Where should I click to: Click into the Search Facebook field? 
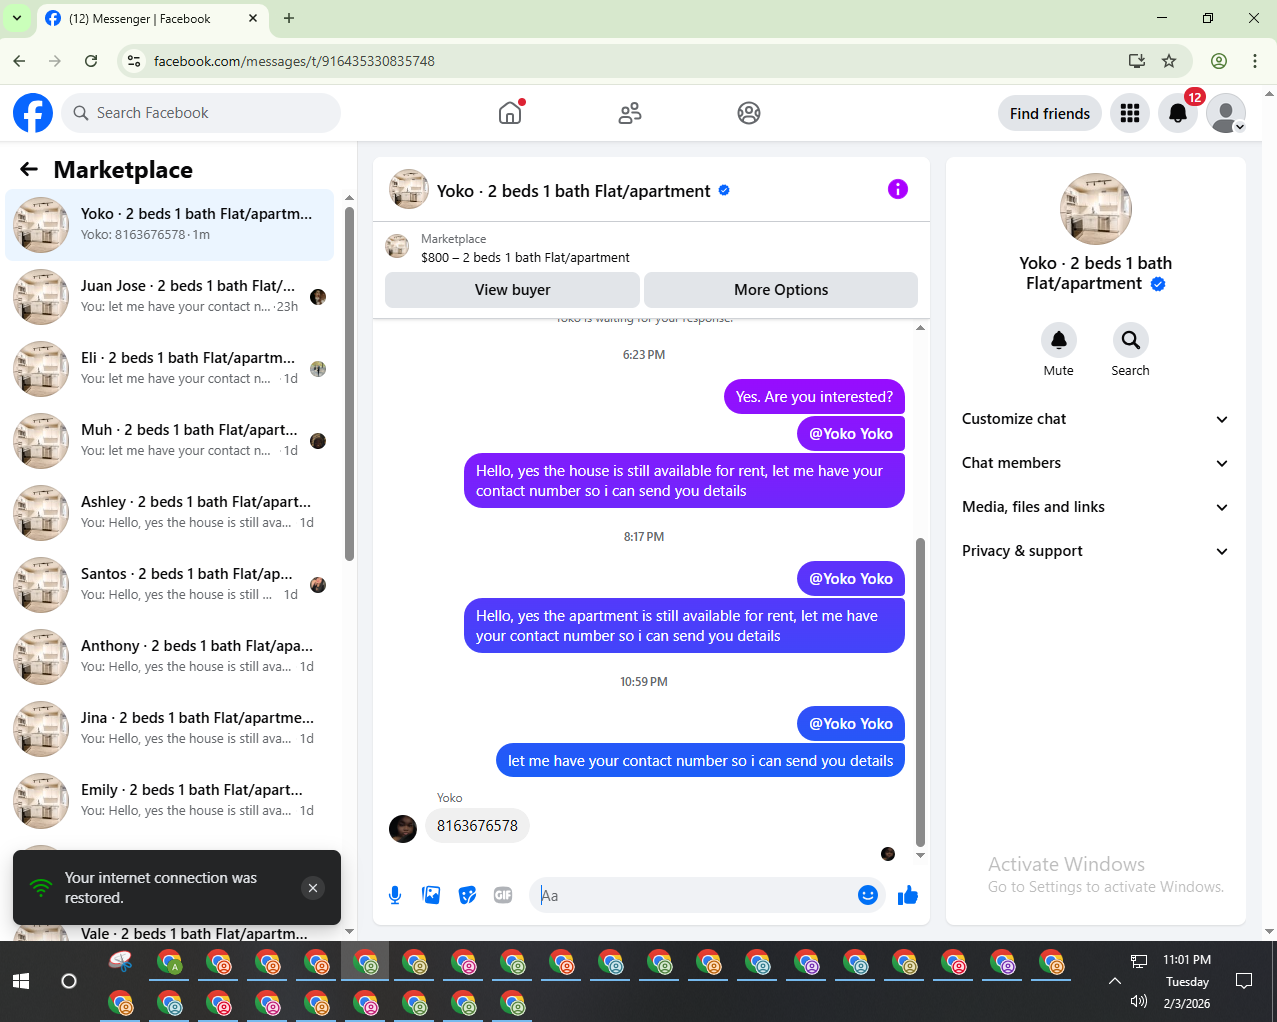[x=201, y=113]
